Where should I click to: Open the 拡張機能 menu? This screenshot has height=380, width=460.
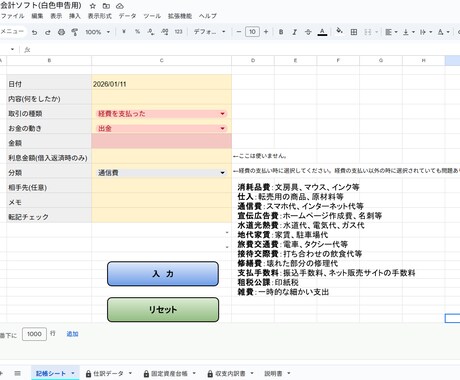tap(180, 16)
